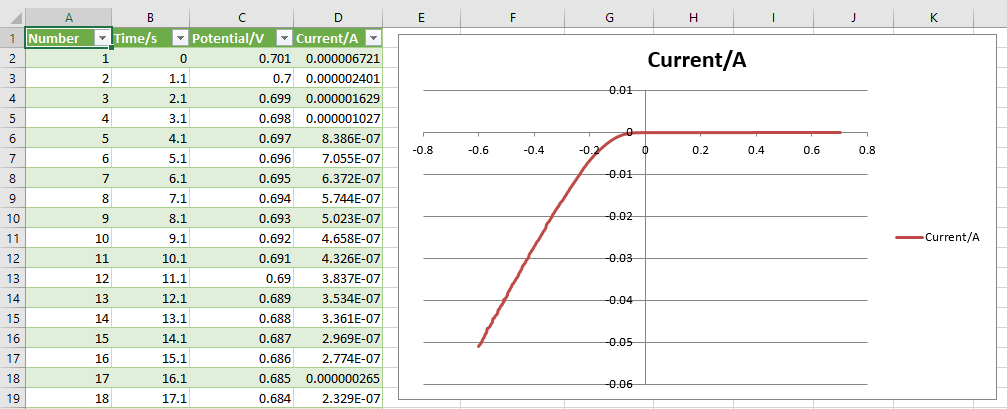The height and width of the screenshot is (409, 1007).
Task: Select cell containing 8.386E-07
Action: click(x=337, y=138)
